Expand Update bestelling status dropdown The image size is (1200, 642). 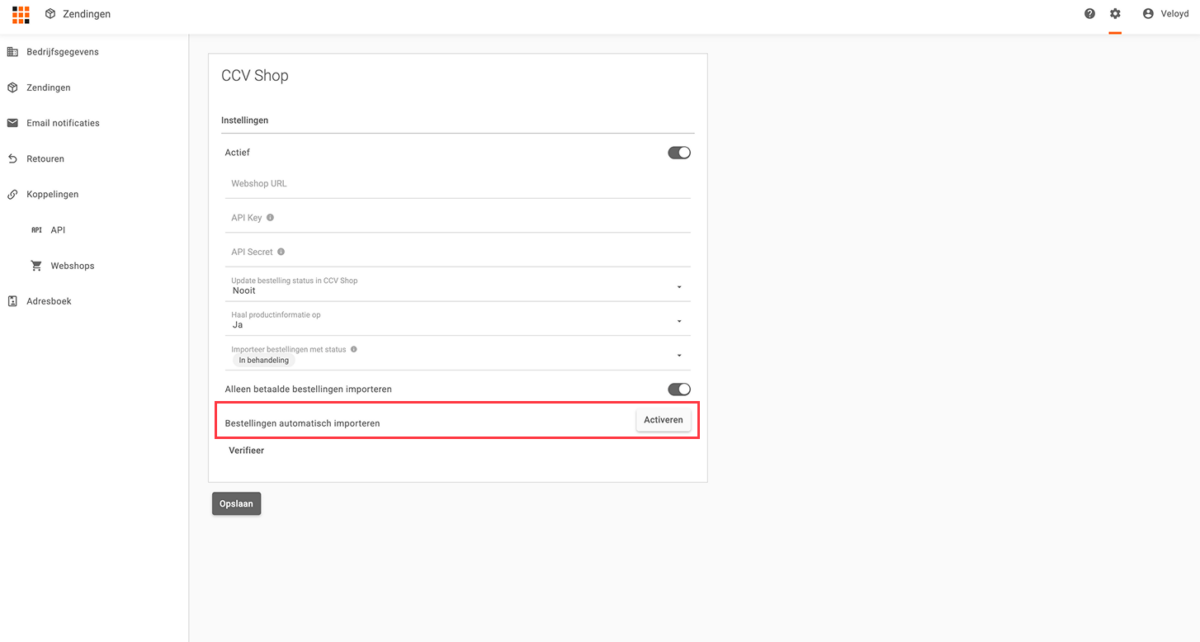679,287
